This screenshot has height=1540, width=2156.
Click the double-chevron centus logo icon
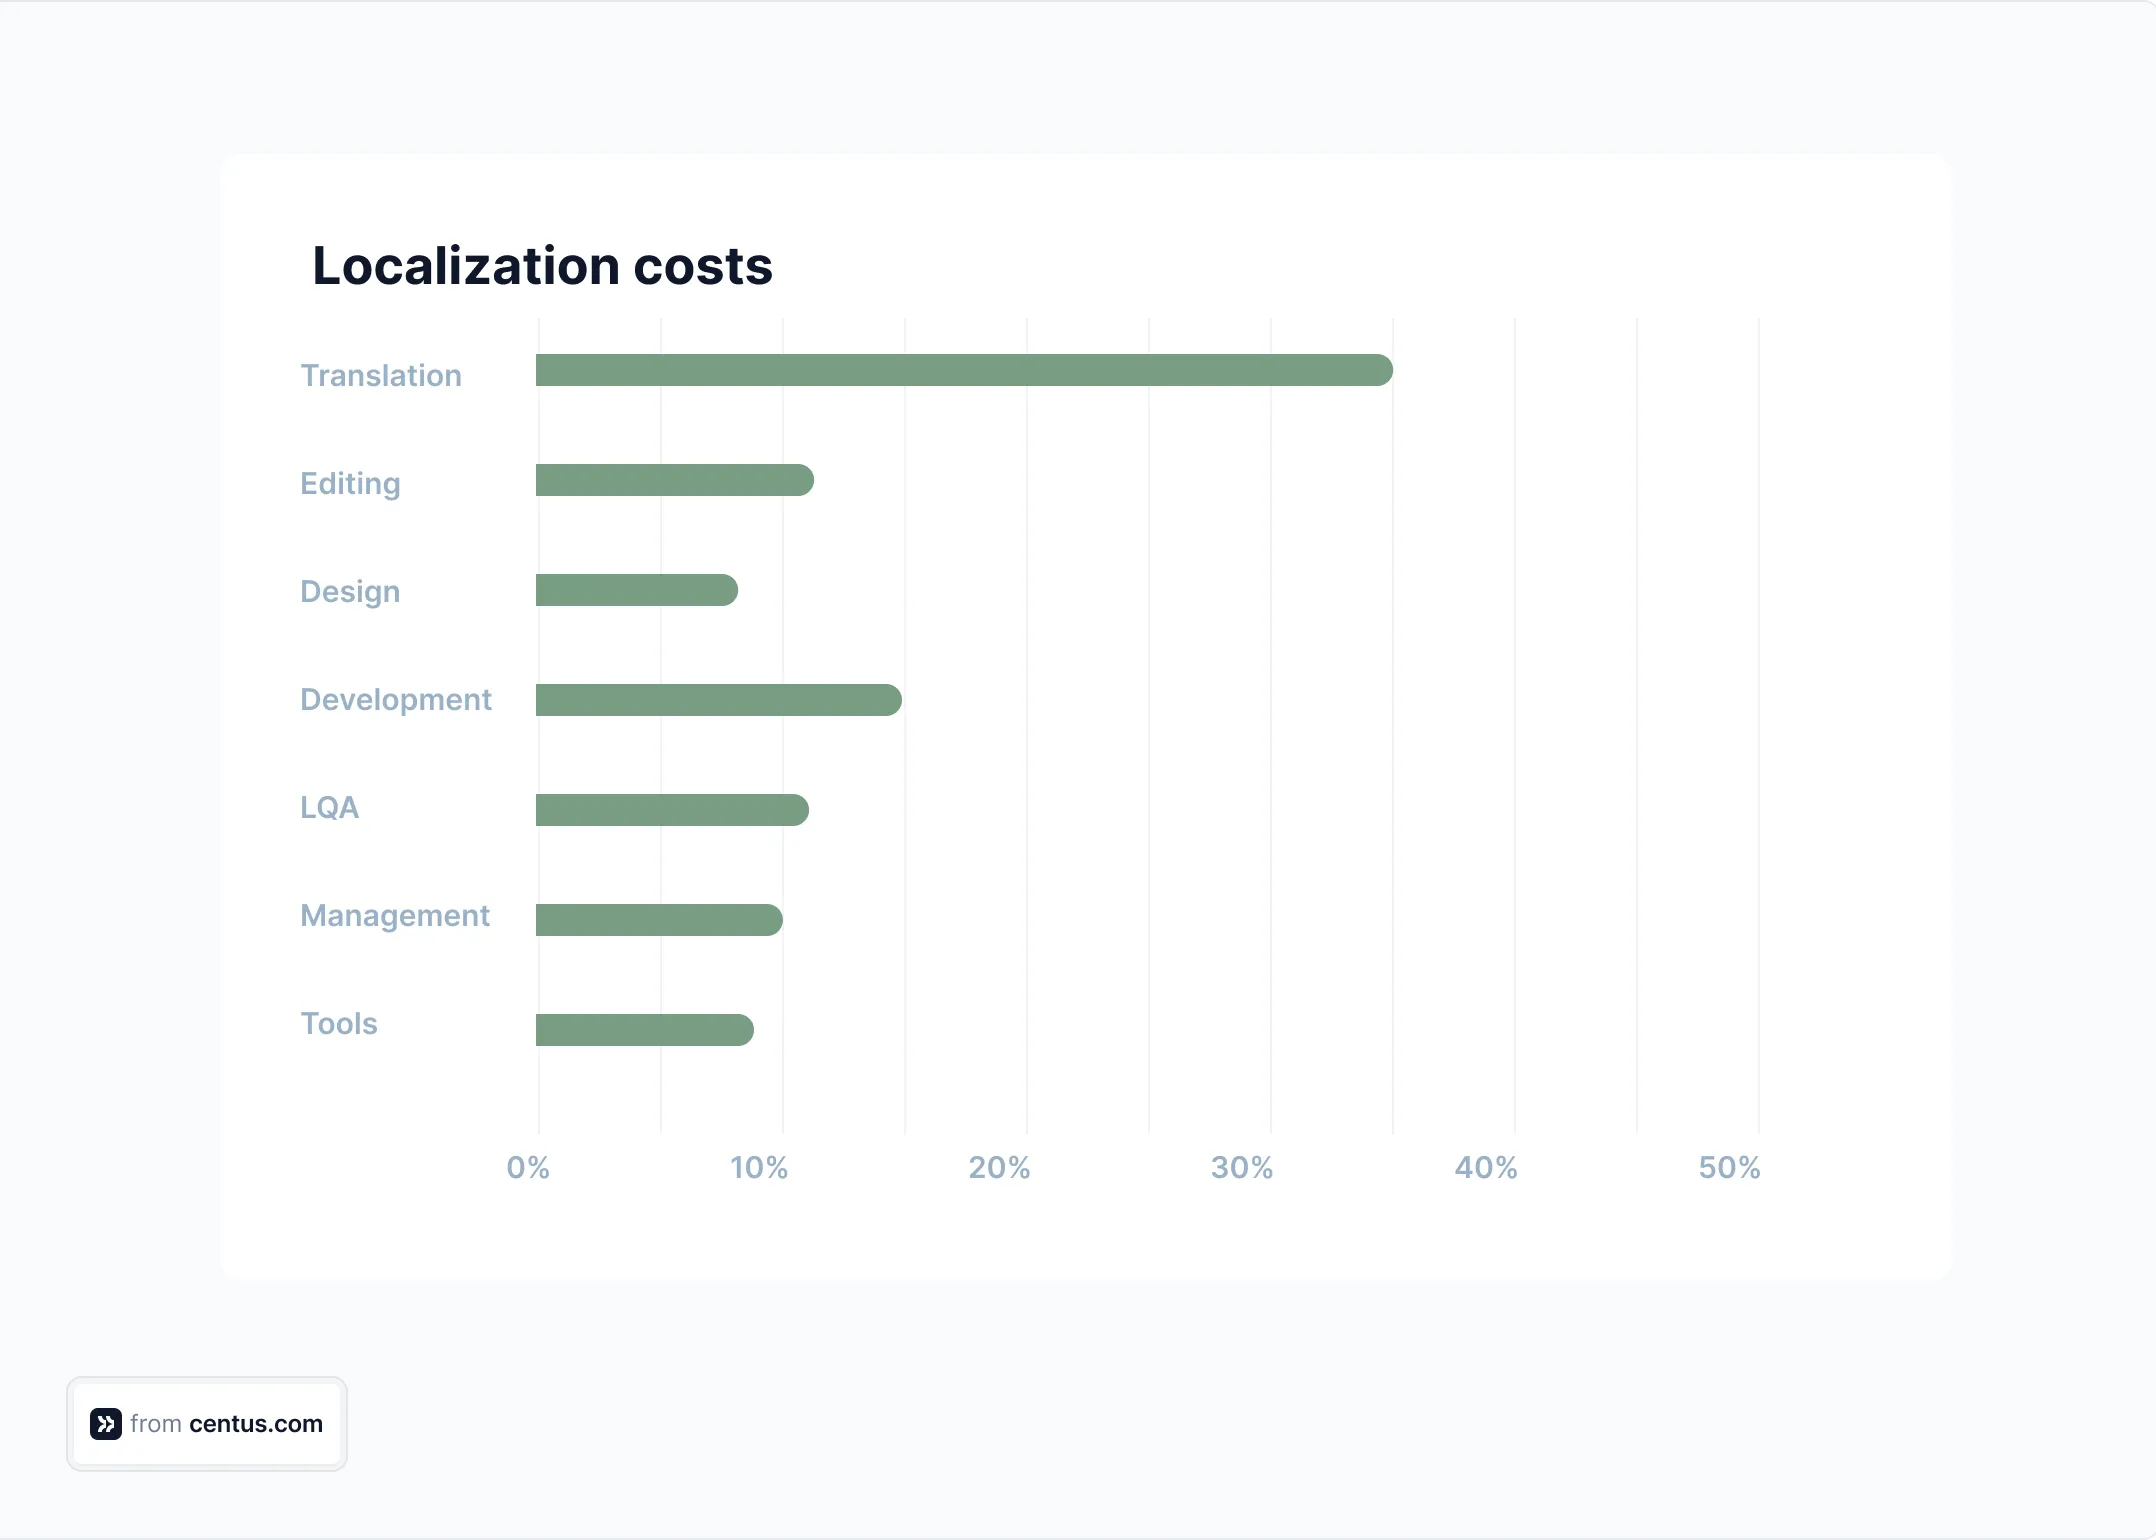tap(105, 1423)
